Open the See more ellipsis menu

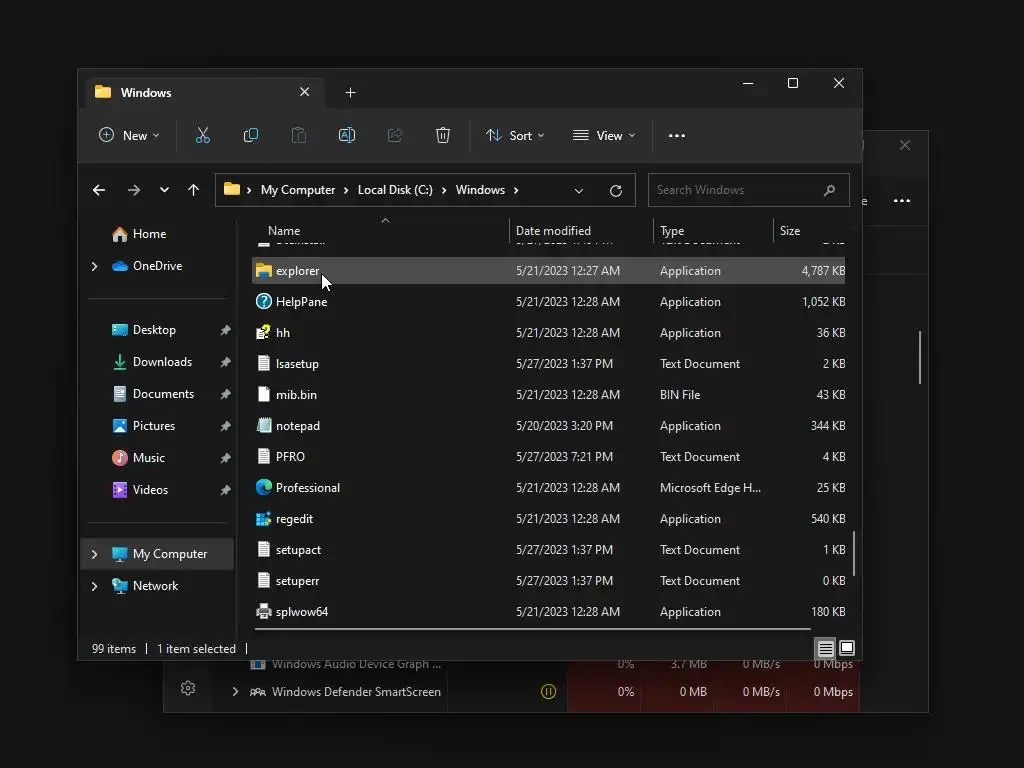coord(677,135)
